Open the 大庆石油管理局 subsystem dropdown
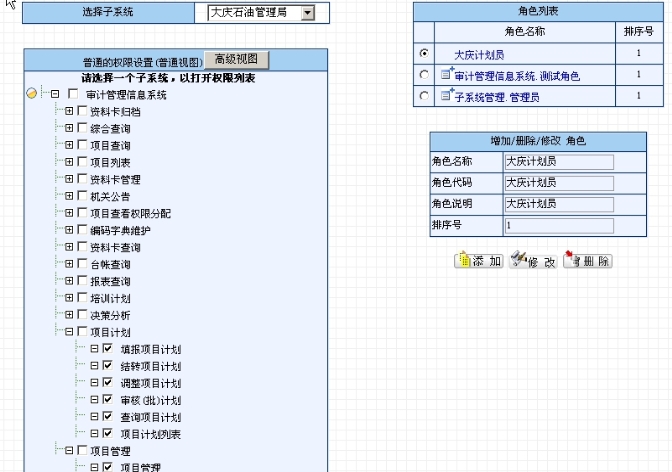The width and height of the screenshot is (672, 472). point(307,13)
